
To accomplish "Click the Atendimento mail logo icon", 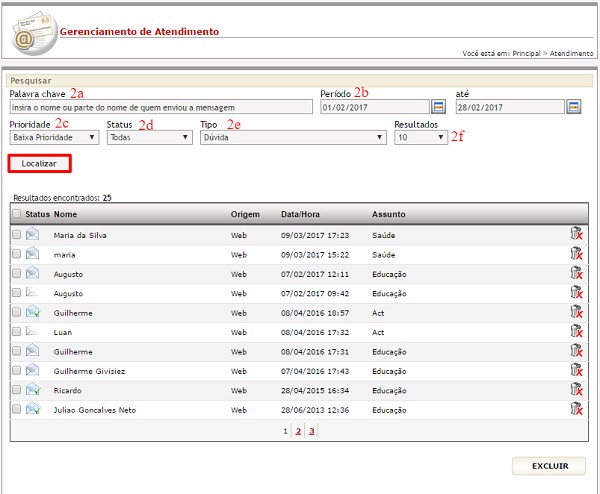I will click(34, 33).
